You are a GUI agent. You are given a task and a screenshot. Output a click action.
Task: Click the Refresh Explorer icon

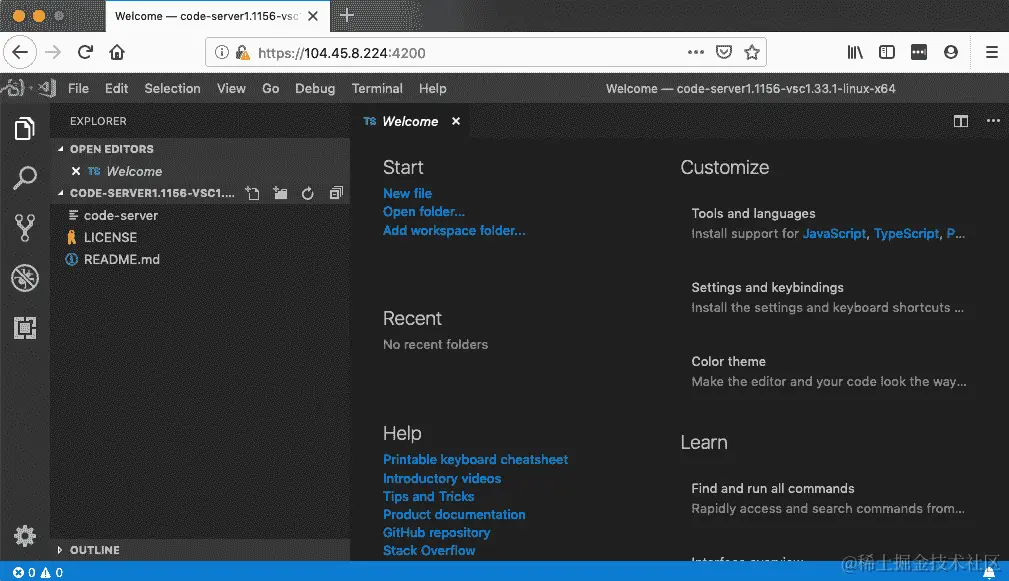308,193
